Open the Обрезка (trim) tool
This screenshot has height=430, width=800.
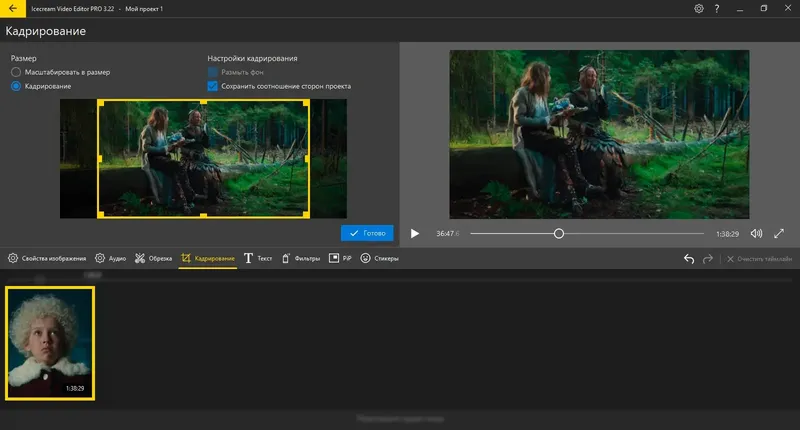click(154, 259)
